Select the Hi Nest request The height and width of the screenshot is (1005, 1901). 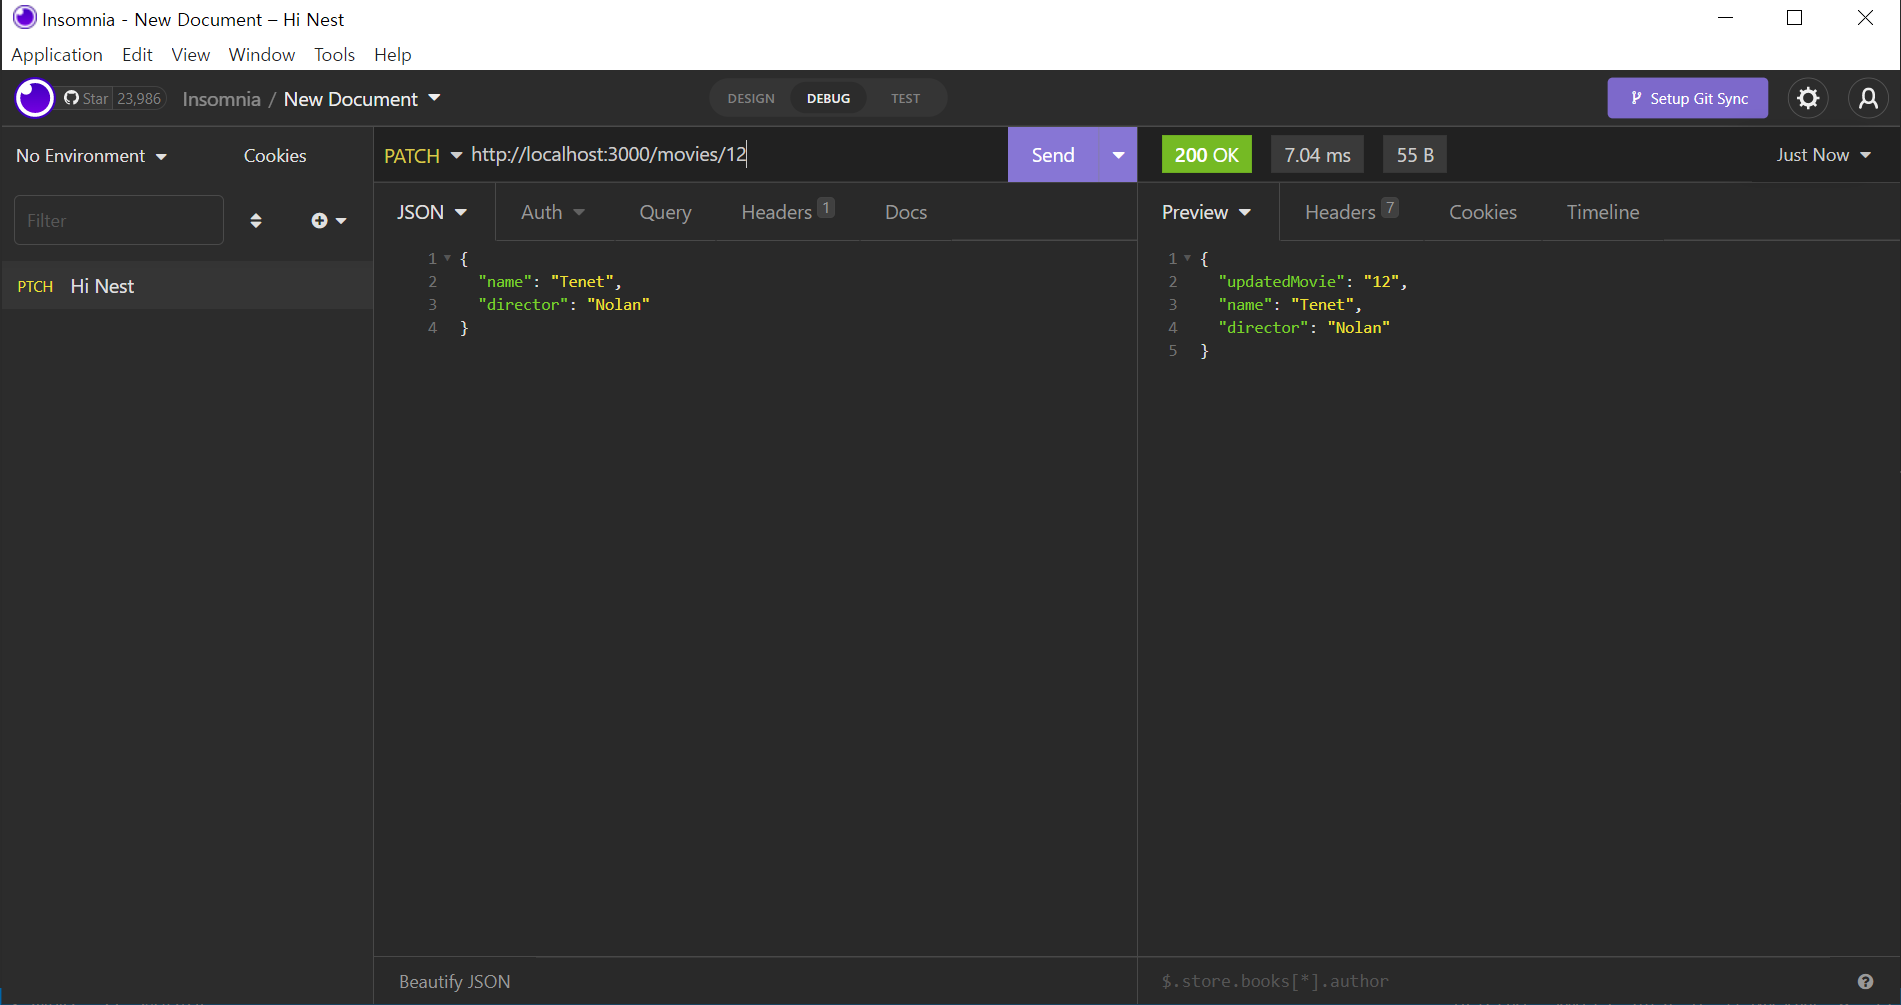(x=187, y=286)
